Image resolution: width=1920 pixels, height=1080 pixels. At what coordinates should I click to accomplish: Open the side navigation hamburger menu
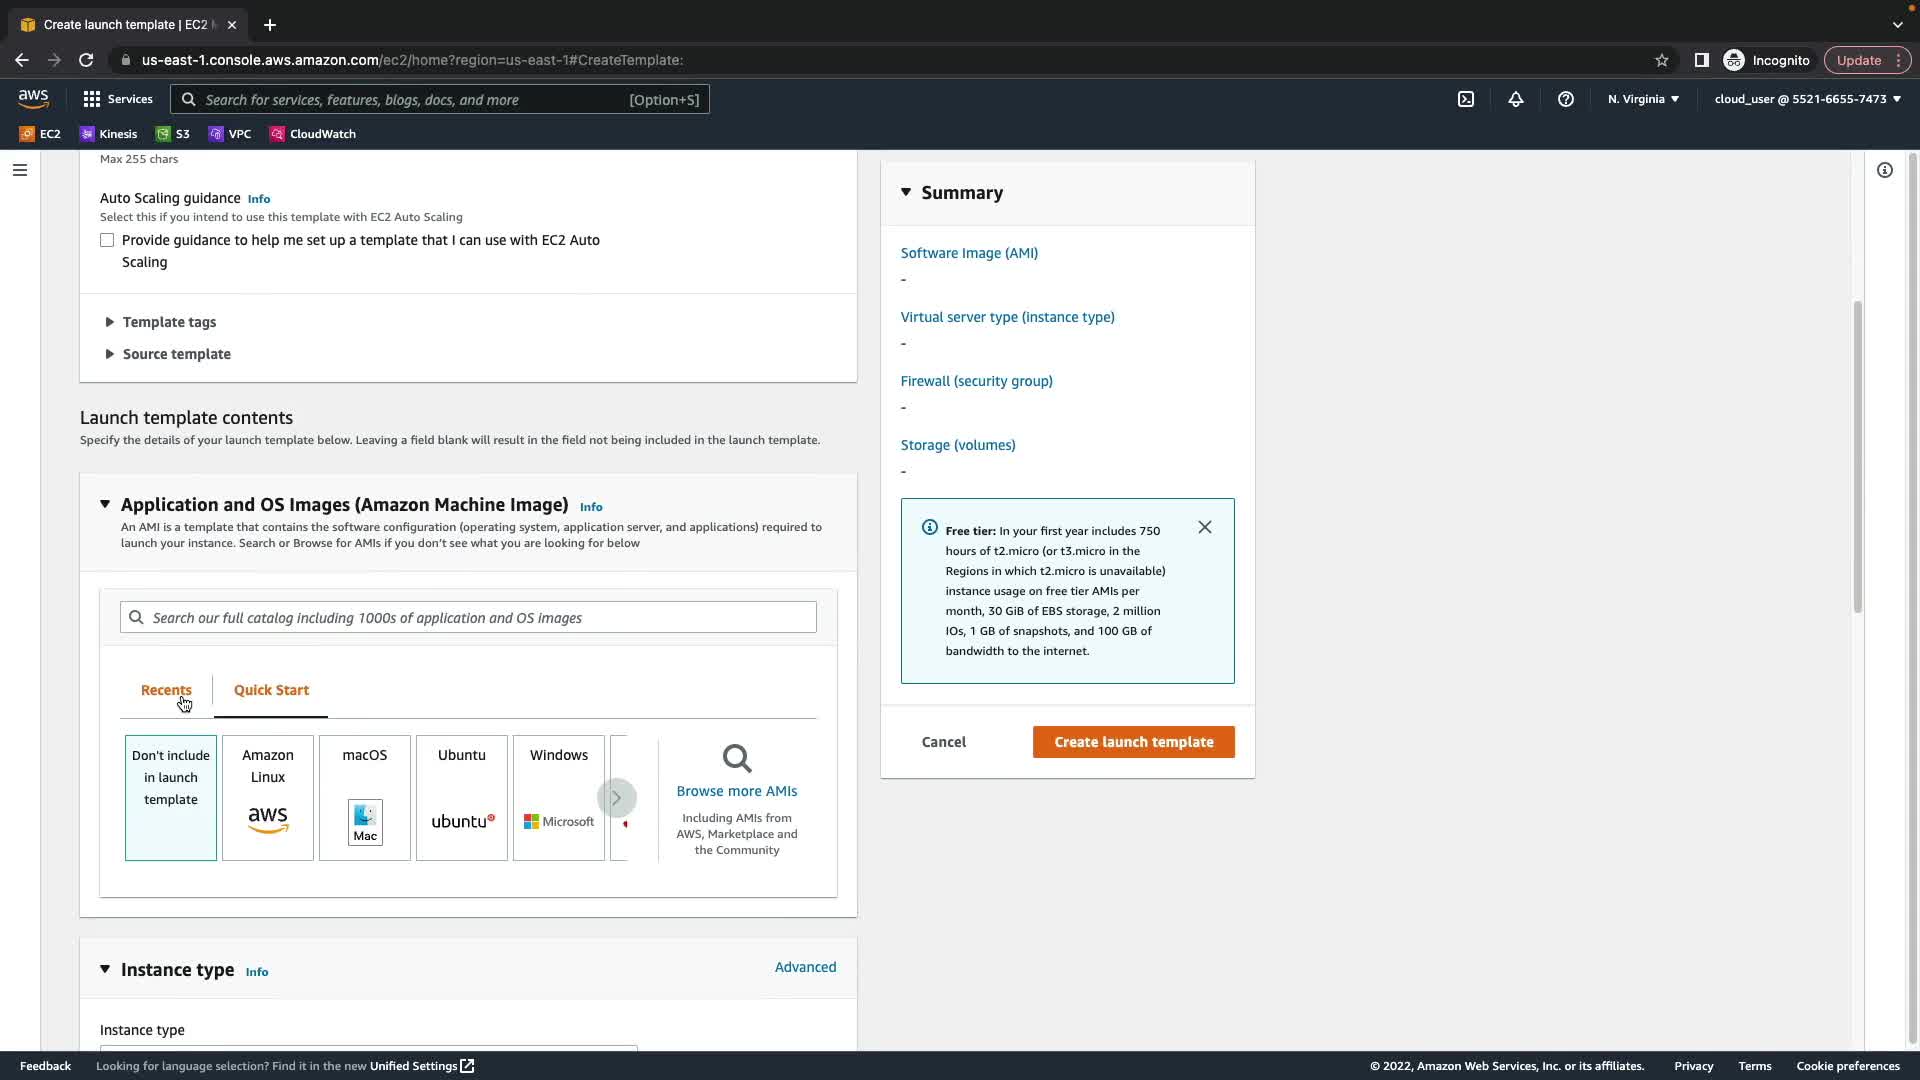(19, 170)
